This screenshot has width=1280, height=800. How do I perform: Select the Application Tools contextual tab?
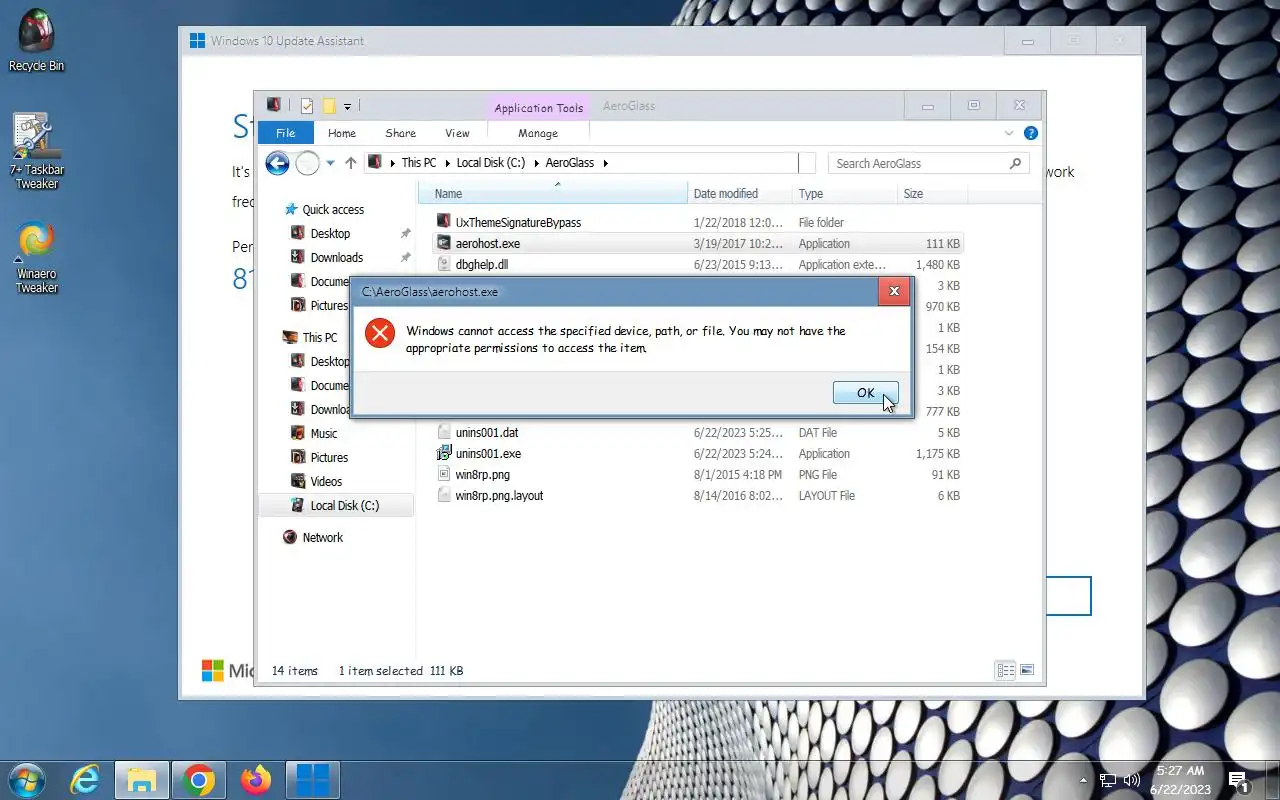coord(538,108)
